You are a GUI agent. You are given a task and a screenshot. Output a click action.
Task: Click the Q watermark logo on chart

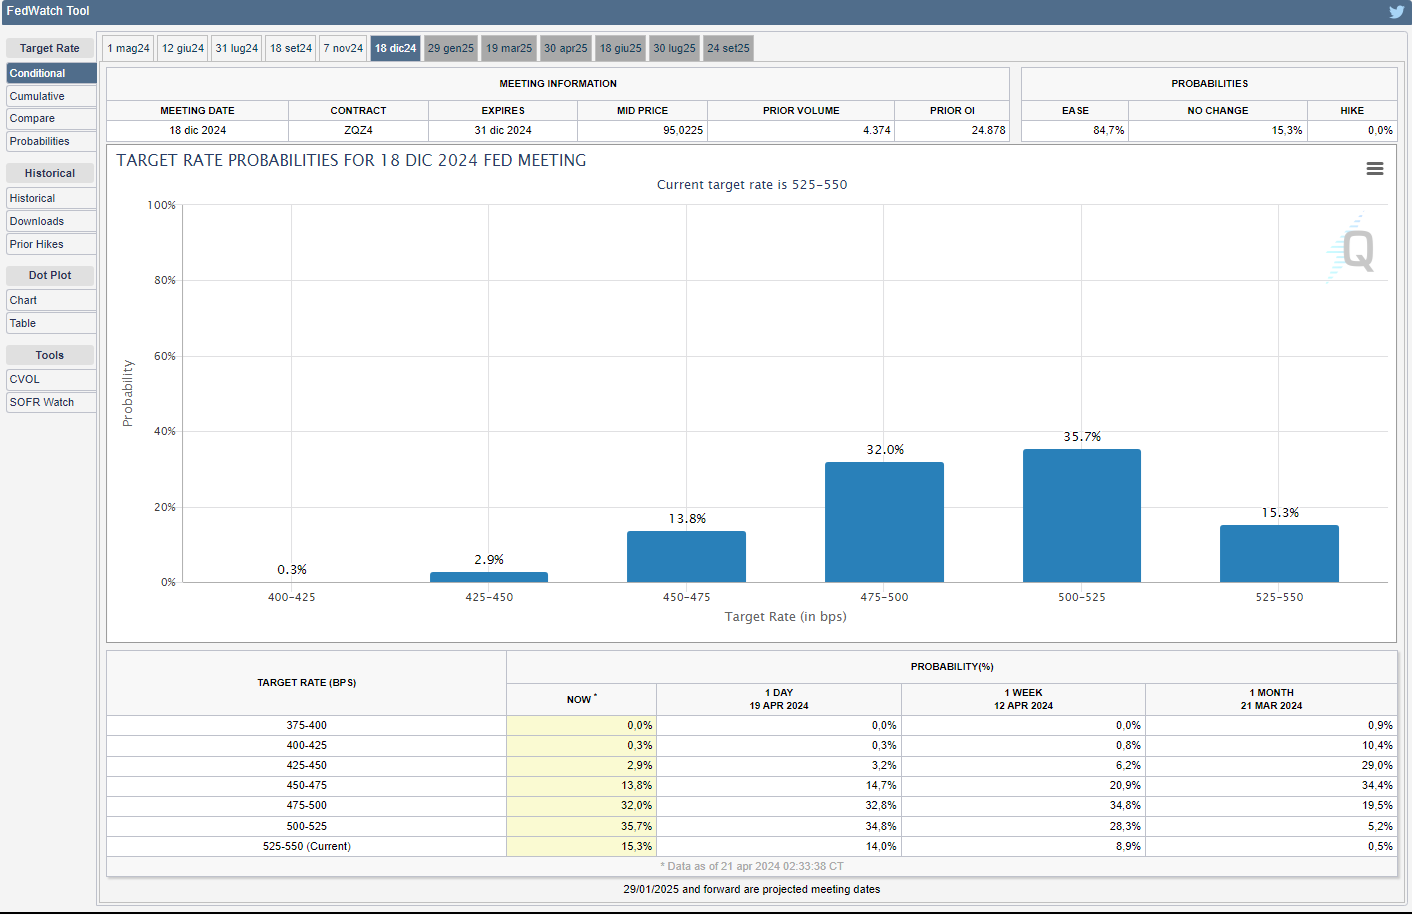coord(1355,249)
